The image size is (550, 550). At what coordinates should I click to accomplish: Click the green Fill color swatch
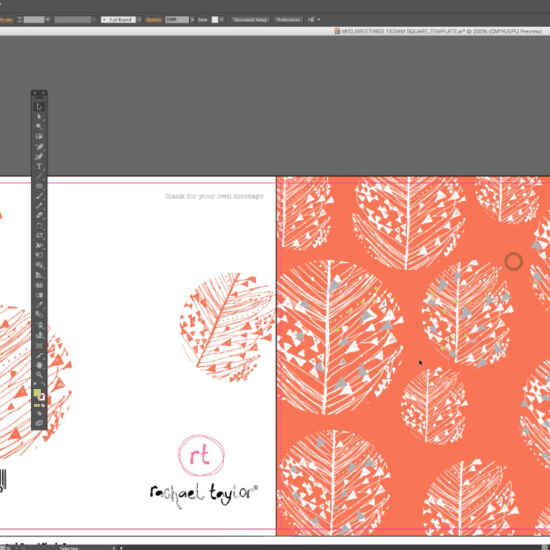click(x=37, y=393)
